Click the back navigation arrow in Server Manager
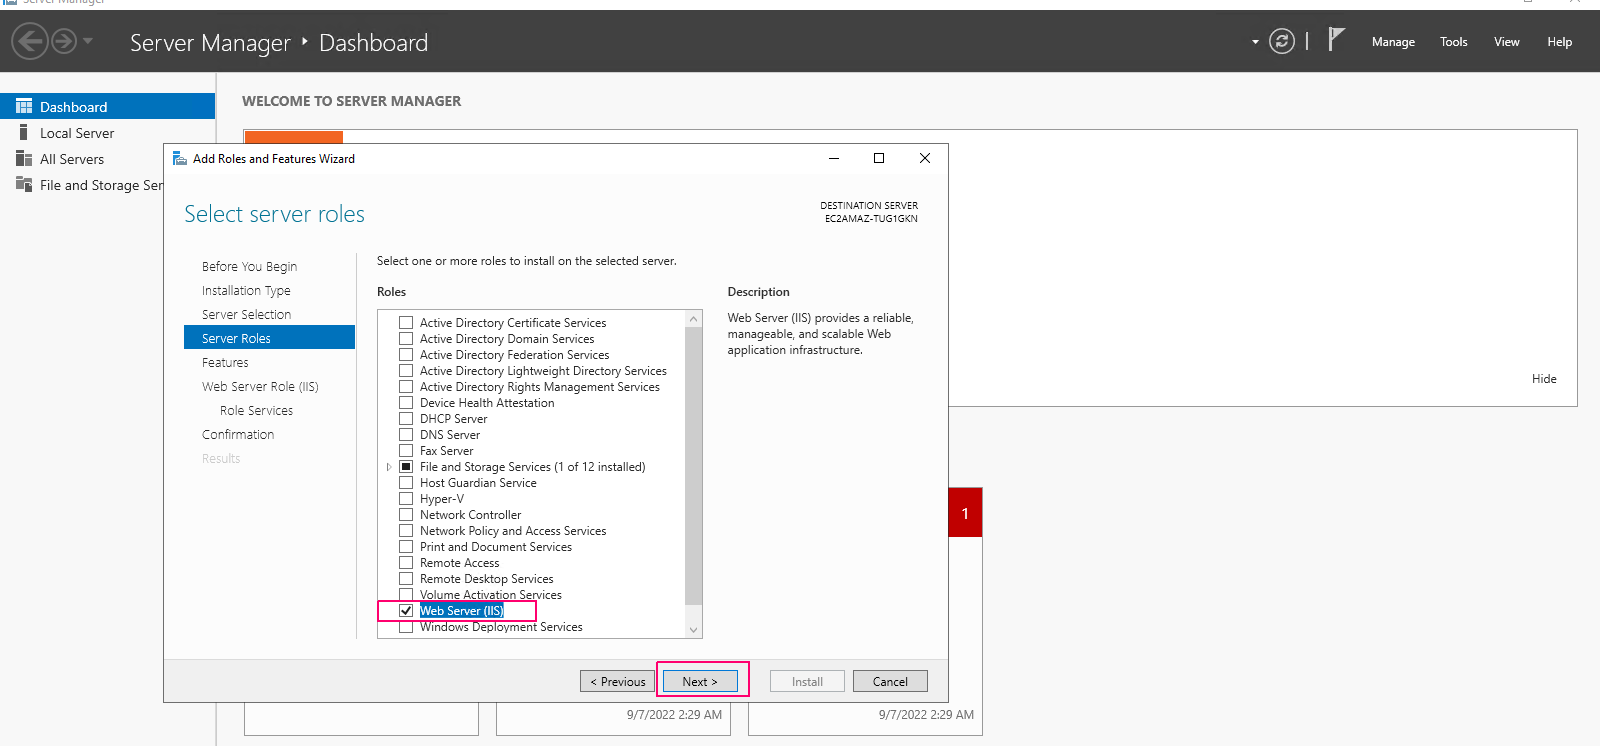Viewport: 1600px width, 746px height. (x=30, y=41)
